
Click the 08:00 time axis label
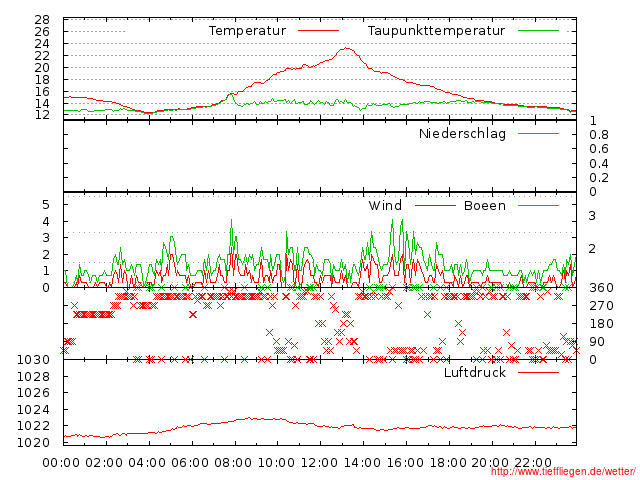(x=233, y=463)
